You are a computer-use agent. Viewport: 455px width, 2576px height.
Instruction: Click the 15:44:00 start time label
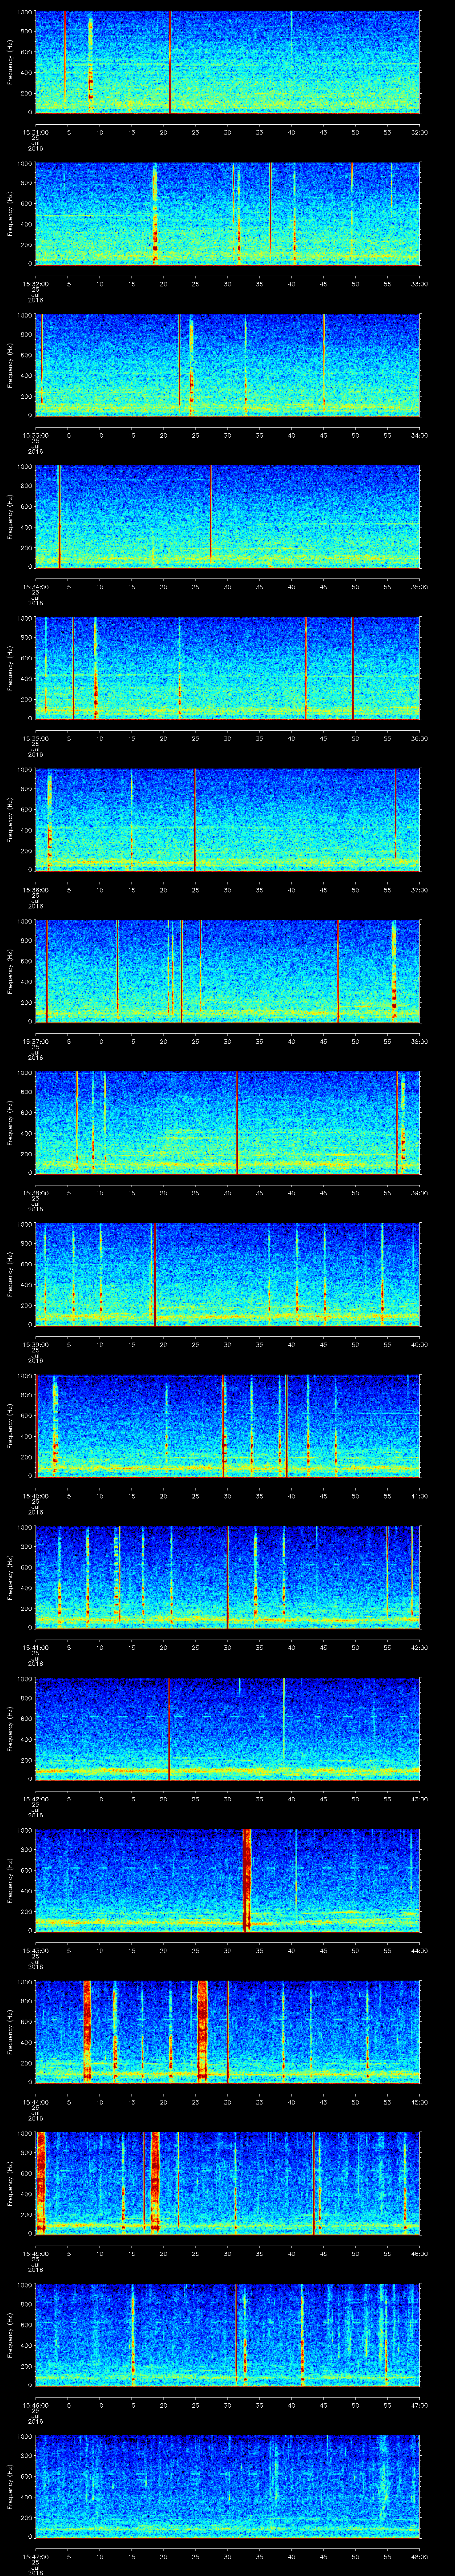click(35, 2101)
